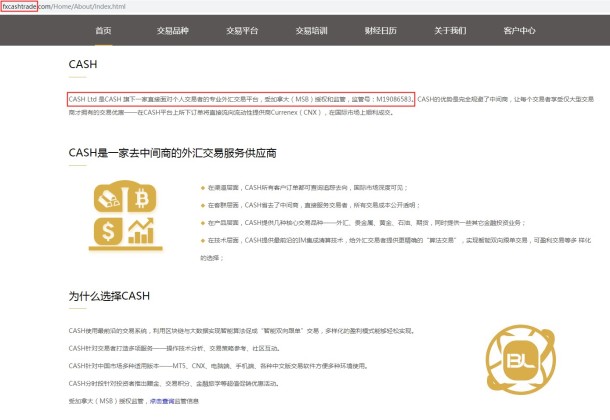Click the CASH page heading
Viewport: 610px width, 420px height.
pos(83,64)
